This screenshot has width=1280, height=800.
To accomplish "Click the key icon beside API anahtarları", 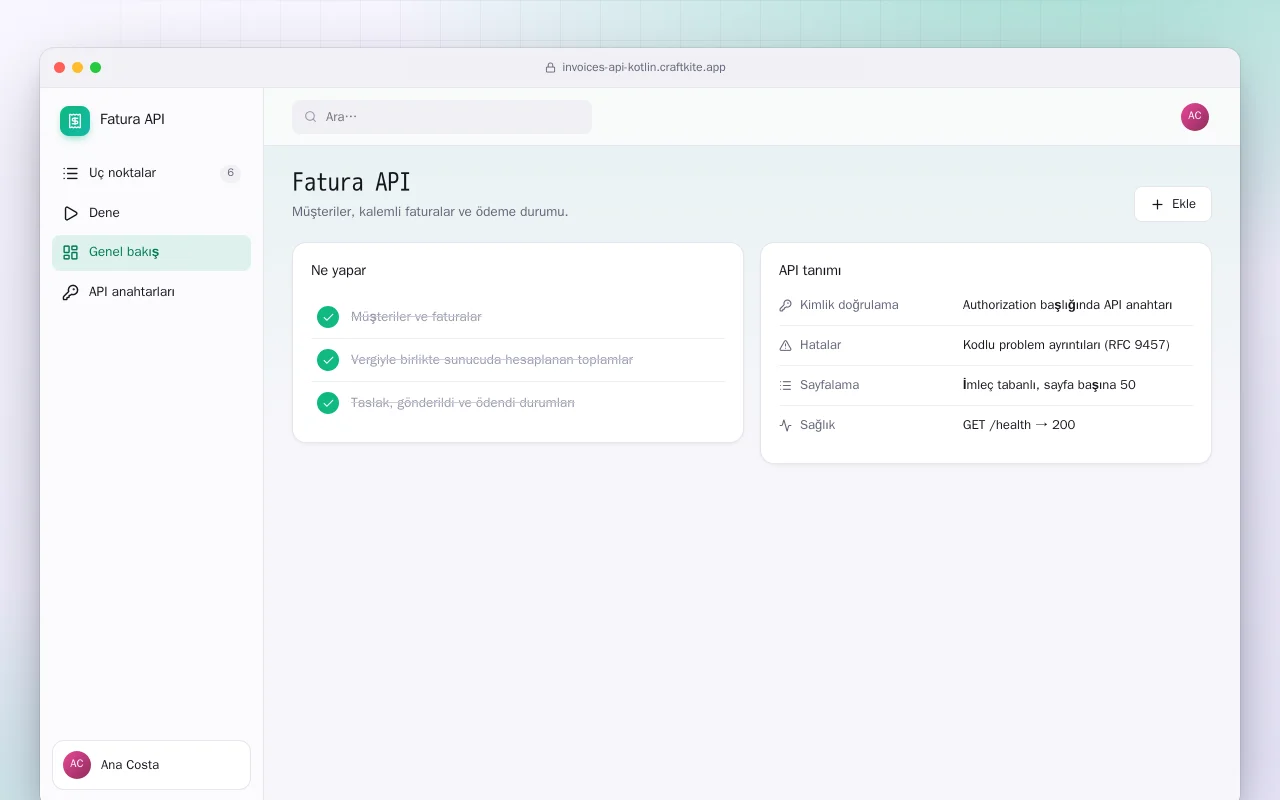I will click(70, 293).
